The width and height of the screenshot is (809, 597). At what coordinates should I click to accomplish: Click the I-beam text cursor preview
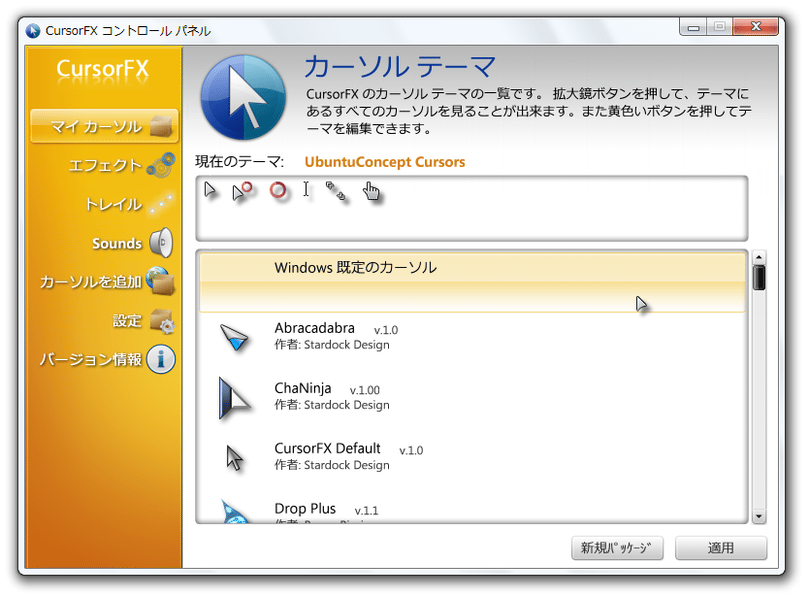[x=306, y=189]
